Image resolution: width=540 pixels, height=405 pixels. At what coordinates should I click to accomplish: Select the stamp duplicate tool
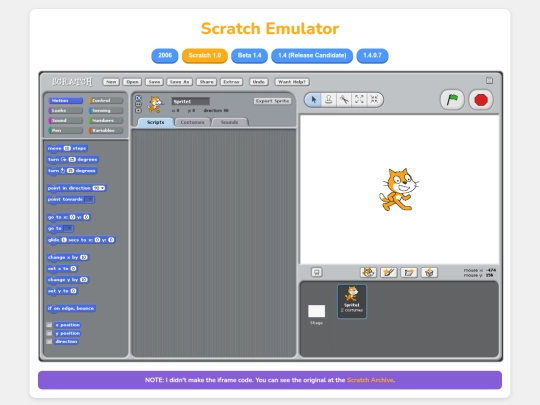[329, 100]
